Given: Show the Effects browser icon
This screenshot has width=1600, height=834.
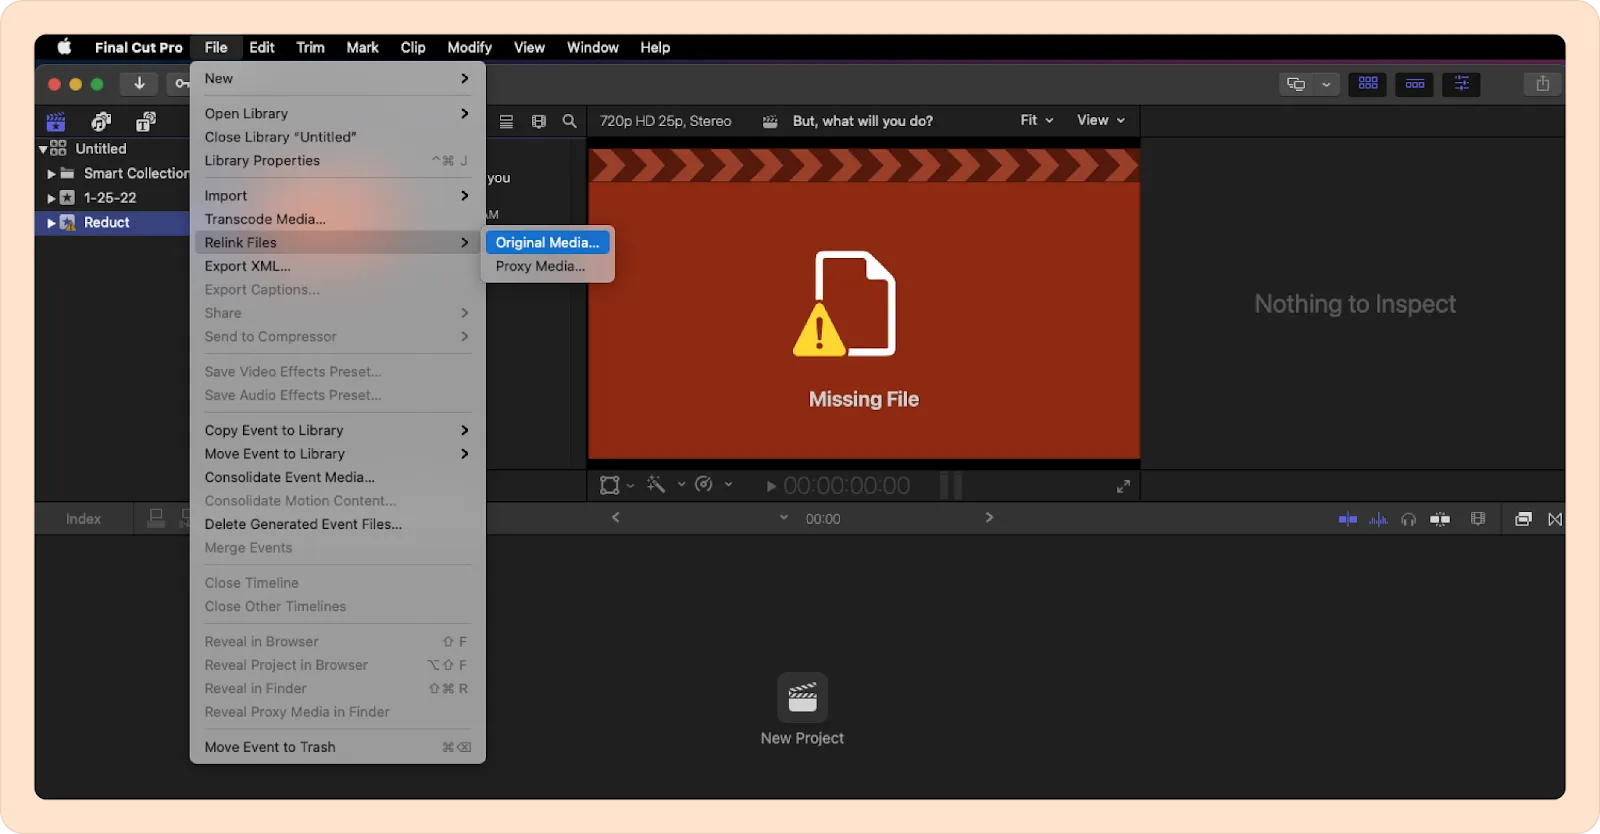Looking at the screenshot, I should (x=1523, y=519).
